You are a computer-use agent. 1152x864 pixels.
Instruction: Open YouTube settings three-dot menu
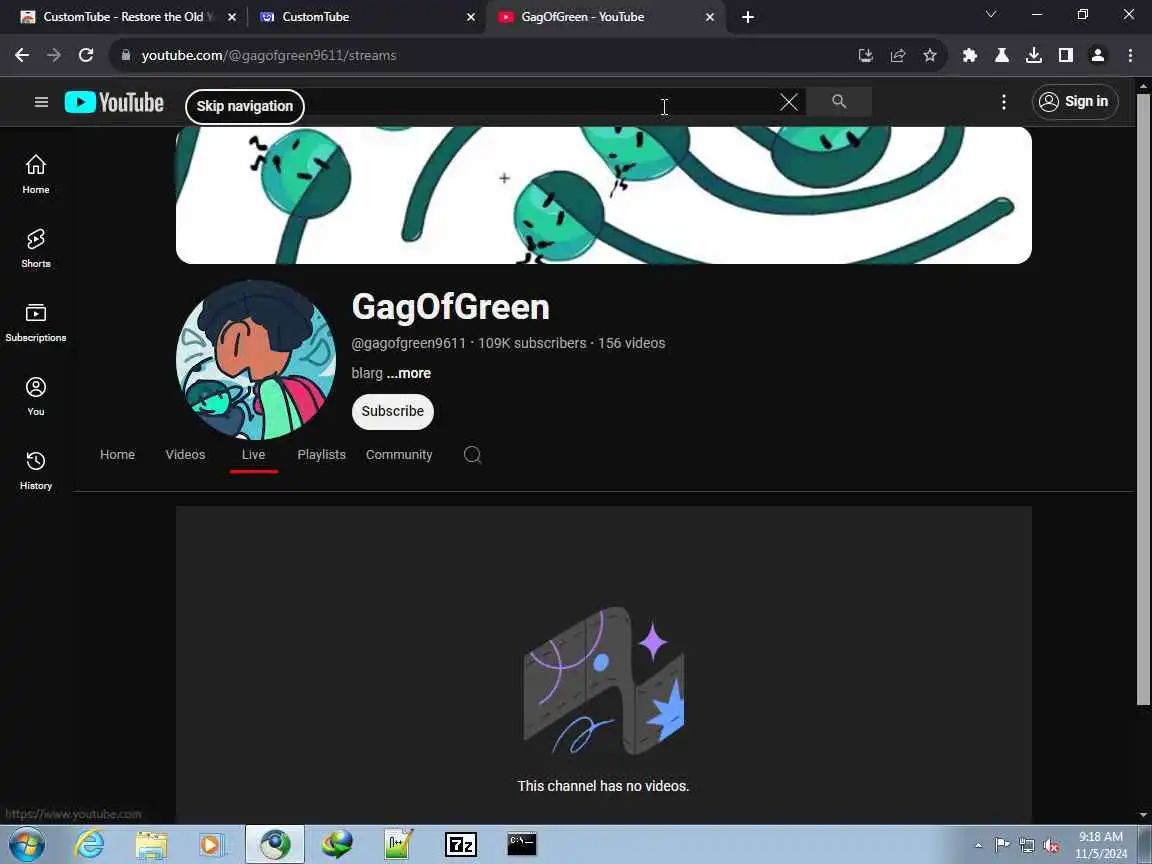click(x=1004, y=102)
